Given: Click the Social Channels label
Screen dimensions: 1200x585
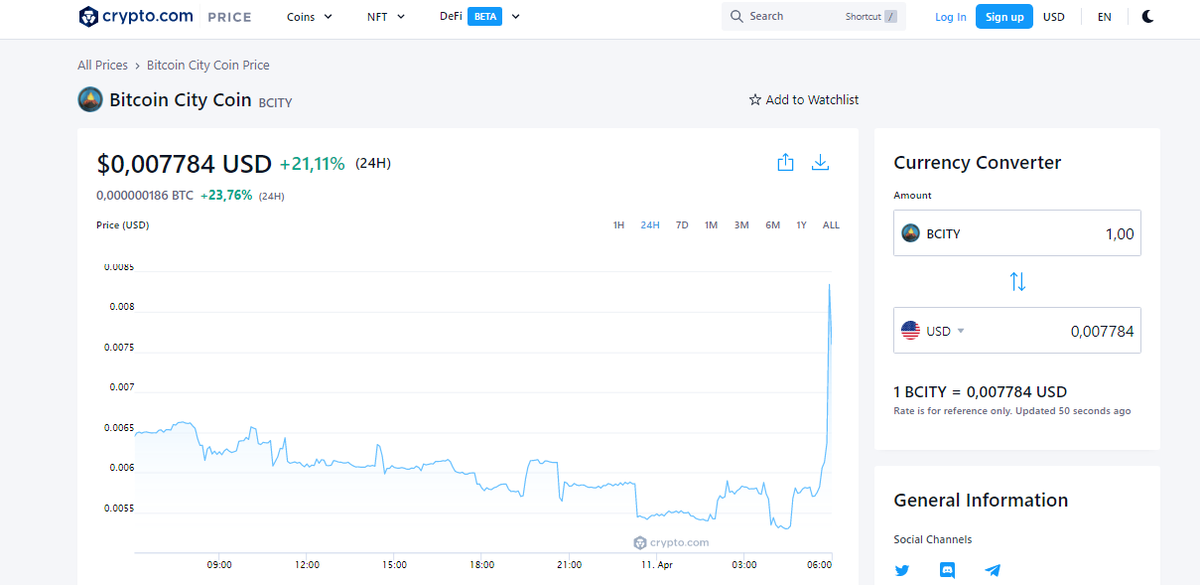Looking at the screenshot, I should click(933, 540).
